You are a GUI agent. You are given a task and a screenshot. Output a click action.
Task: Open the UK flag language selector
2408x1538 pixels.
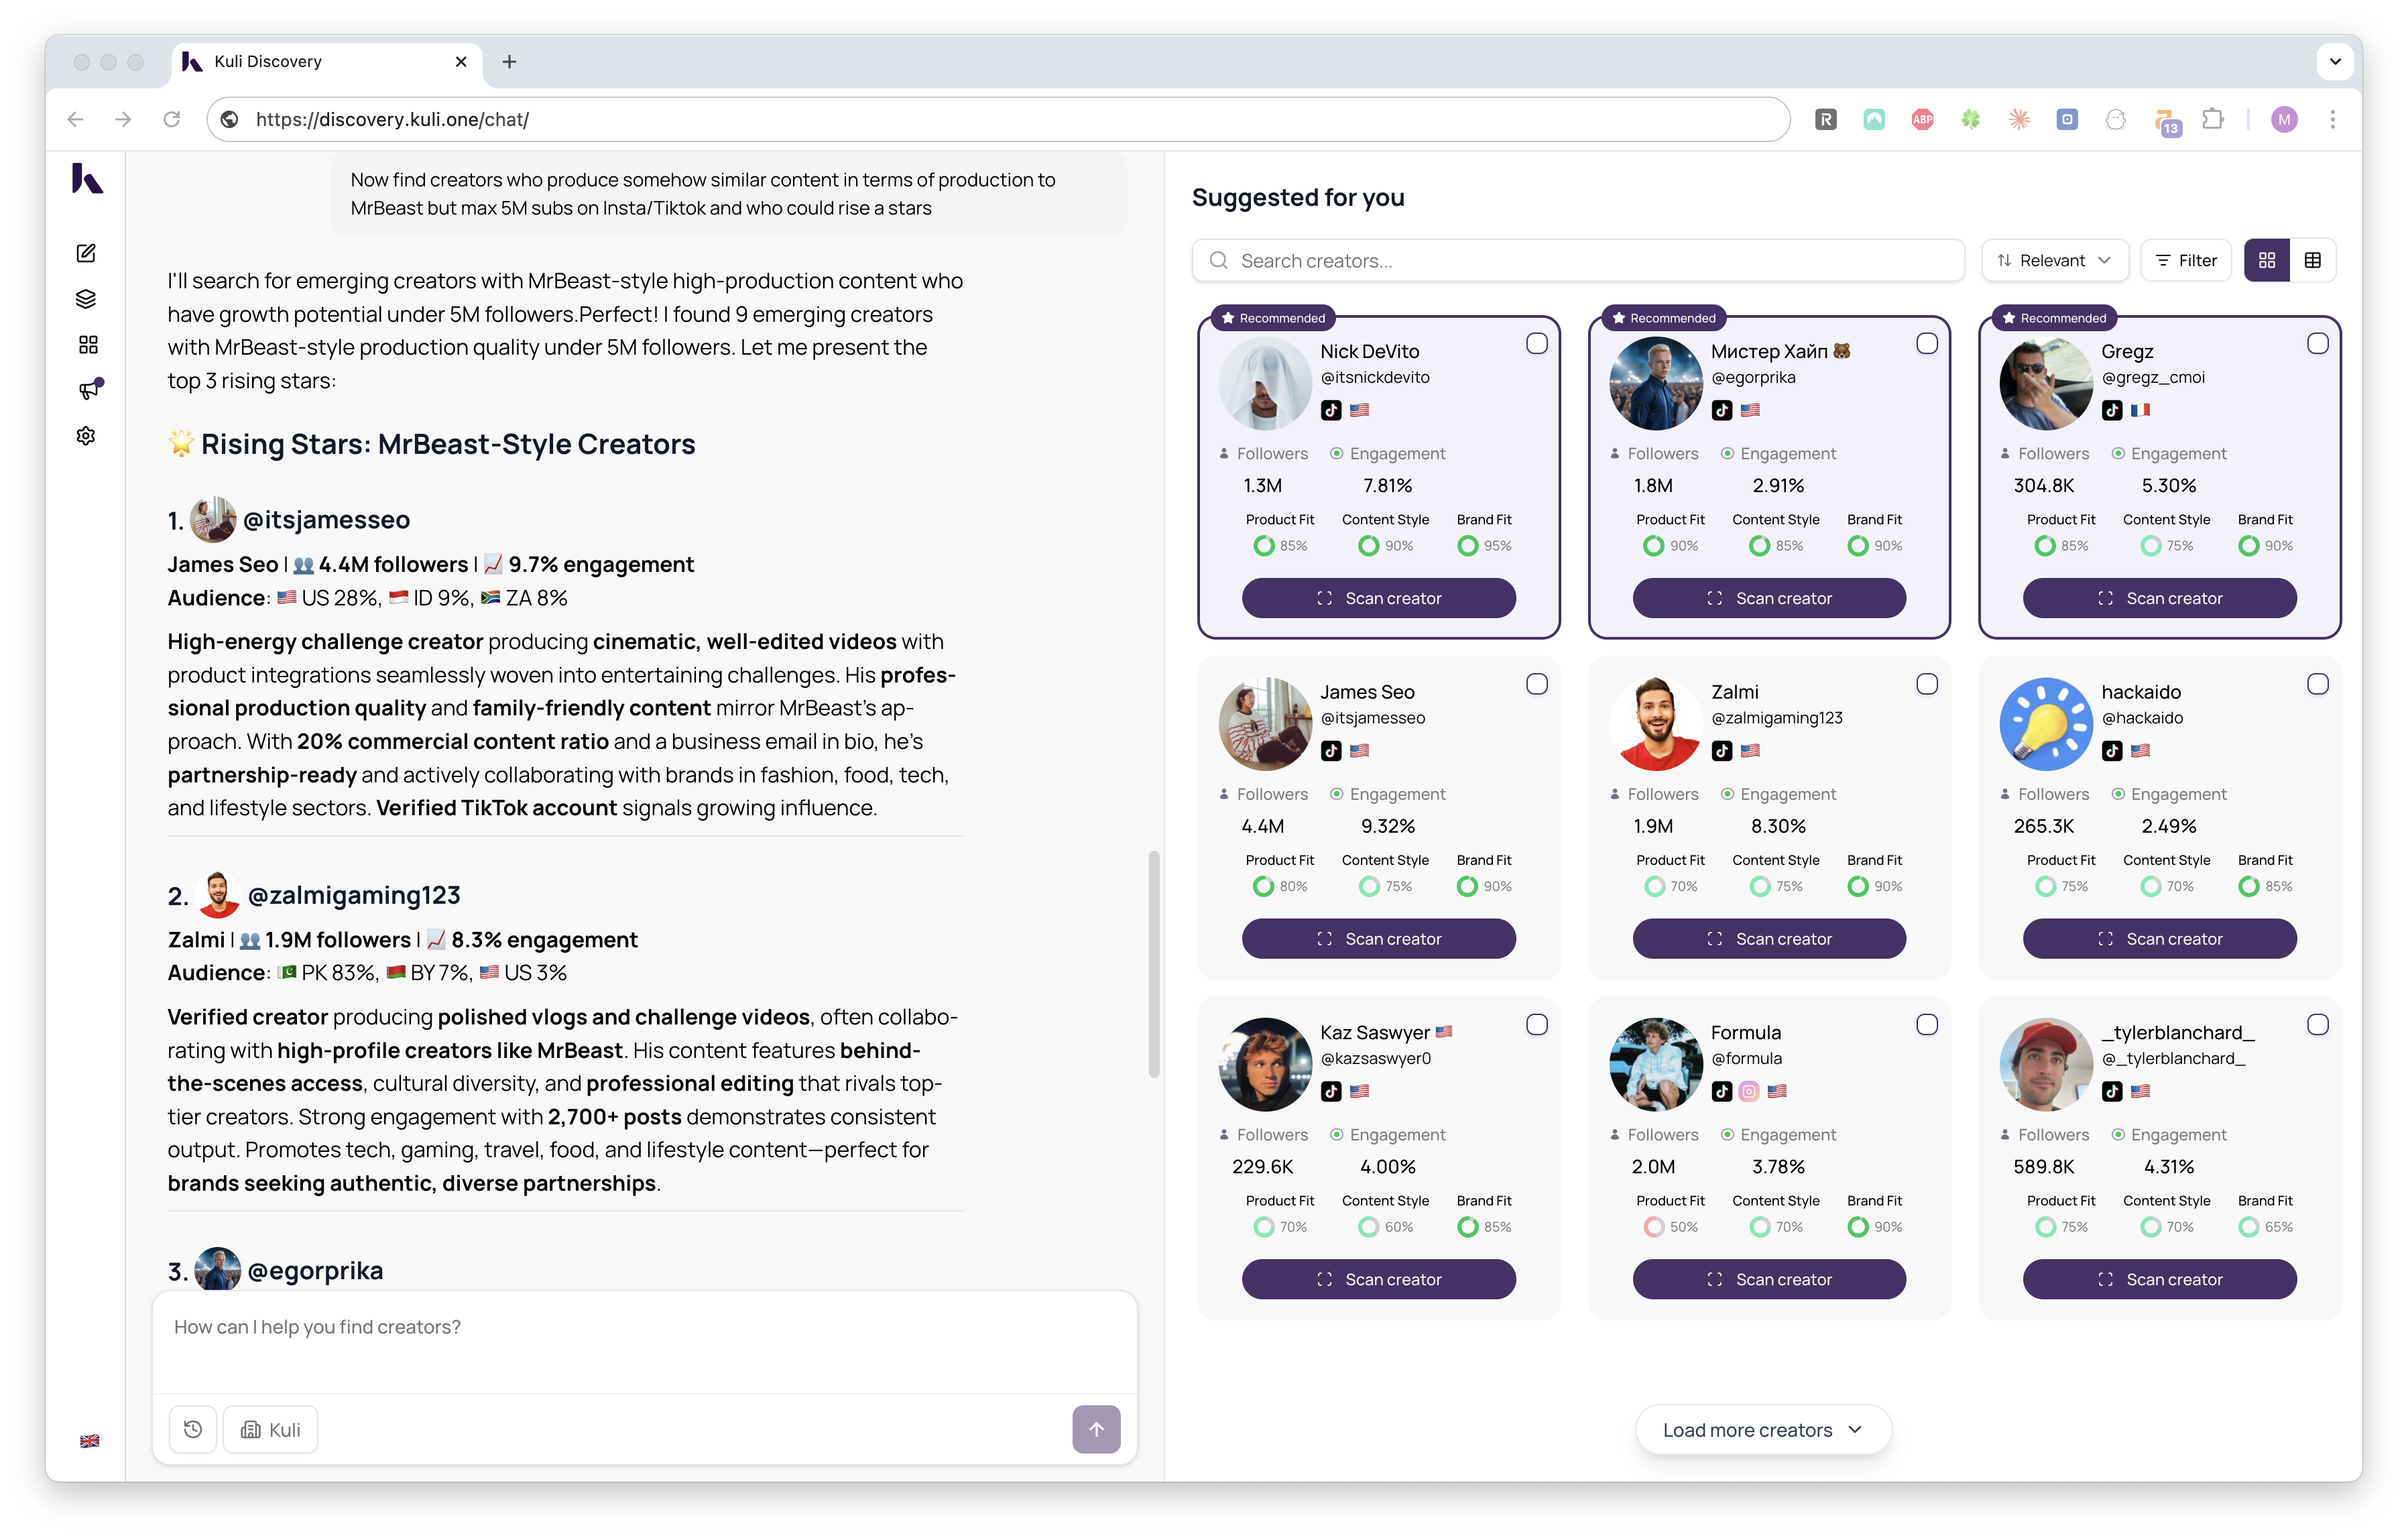[89, 1441]
